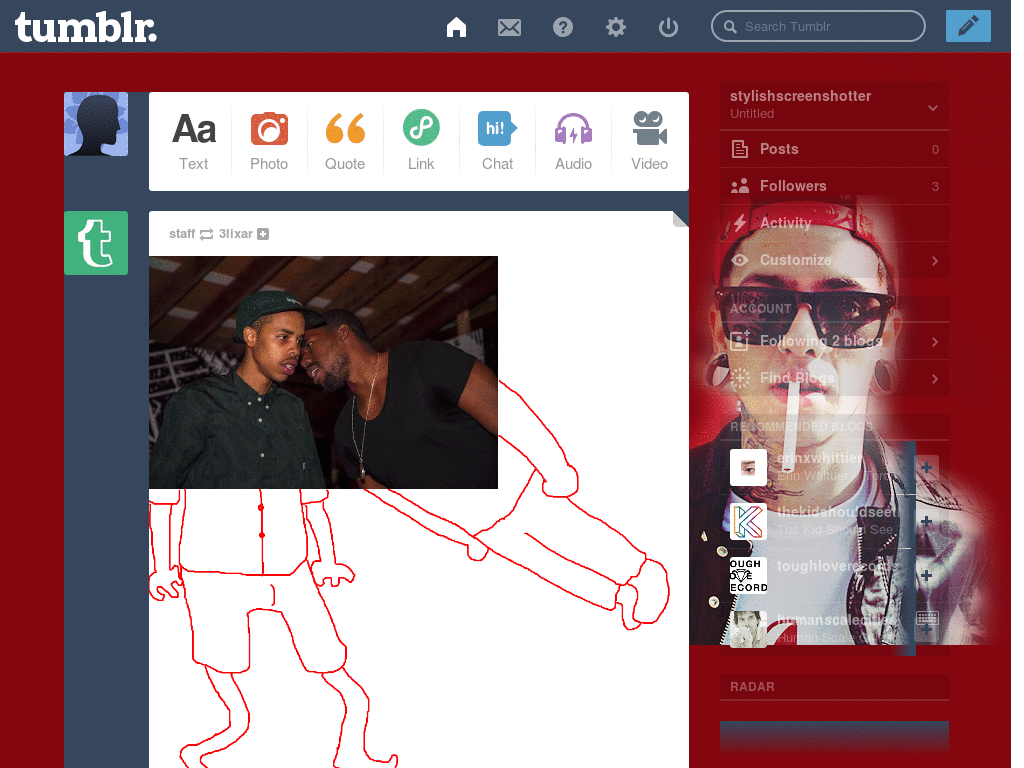Open the Tumblr home dashboard icon

click(x=456, y=27)
